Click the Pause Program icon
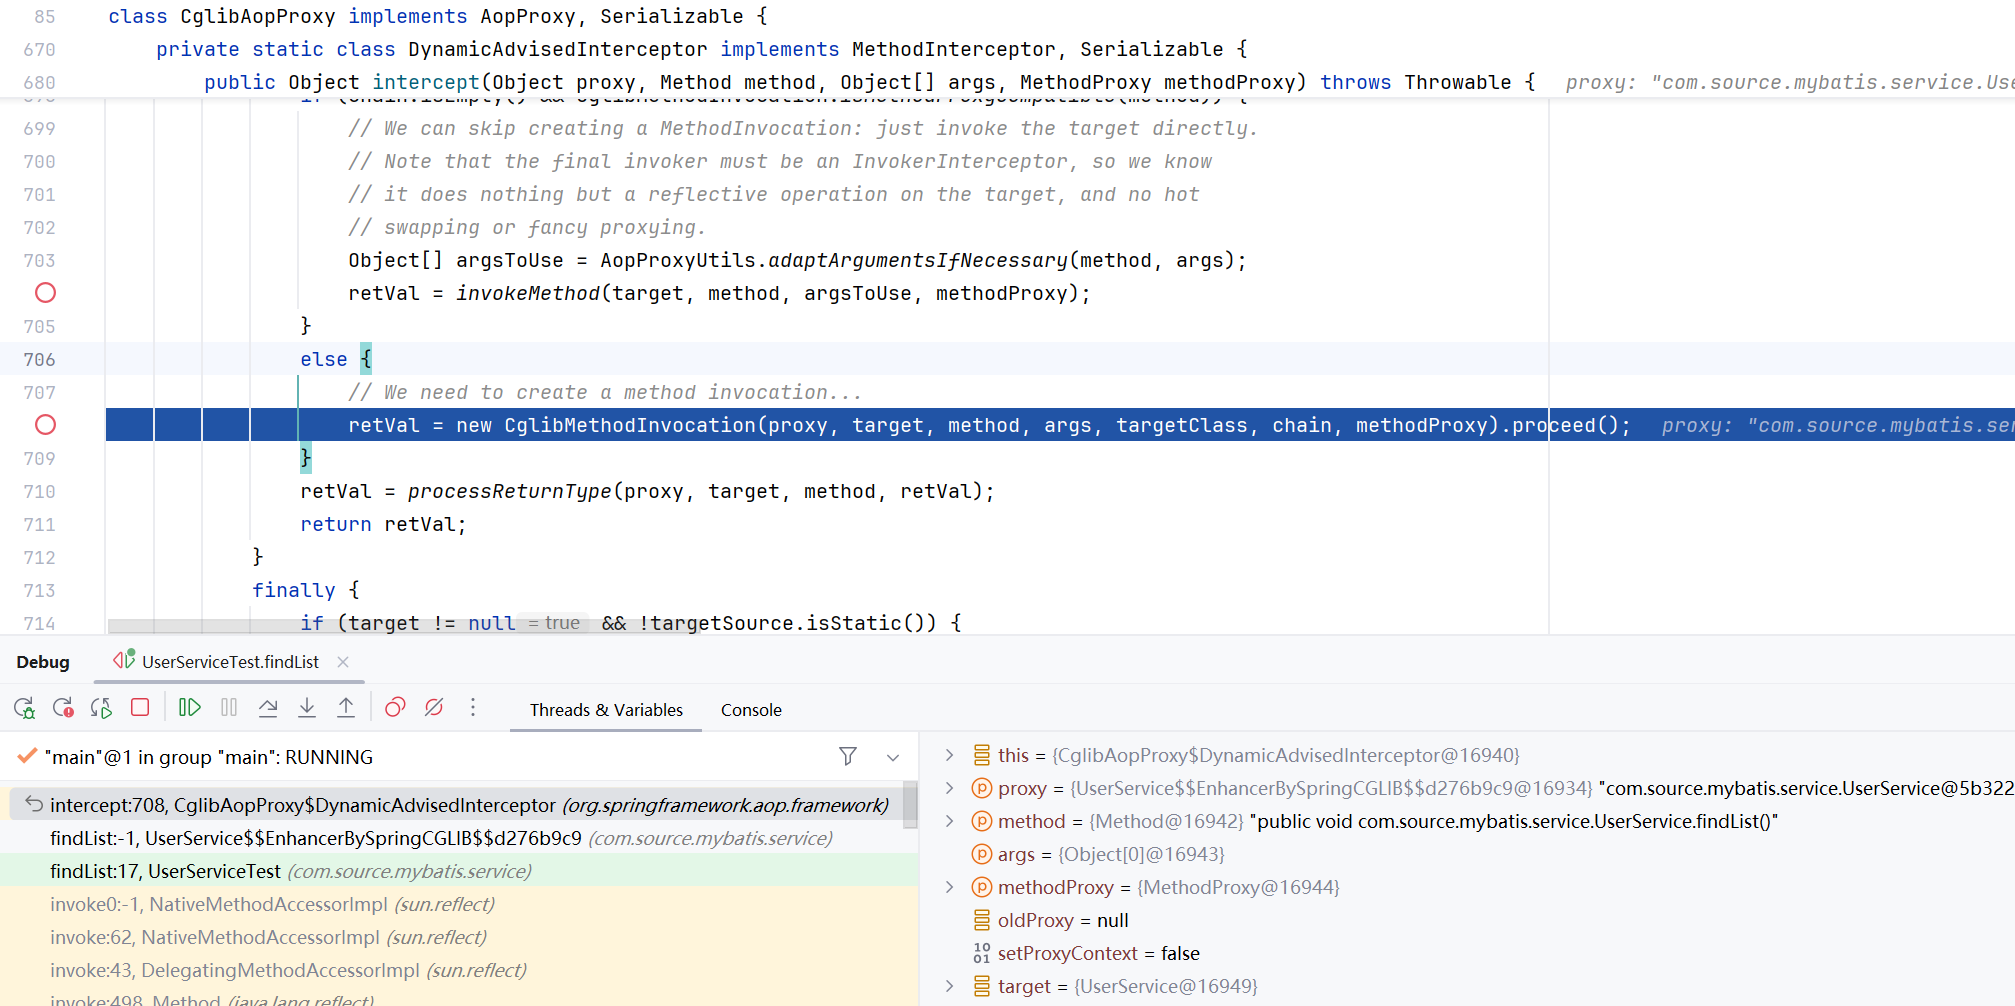 click(229, 708)
